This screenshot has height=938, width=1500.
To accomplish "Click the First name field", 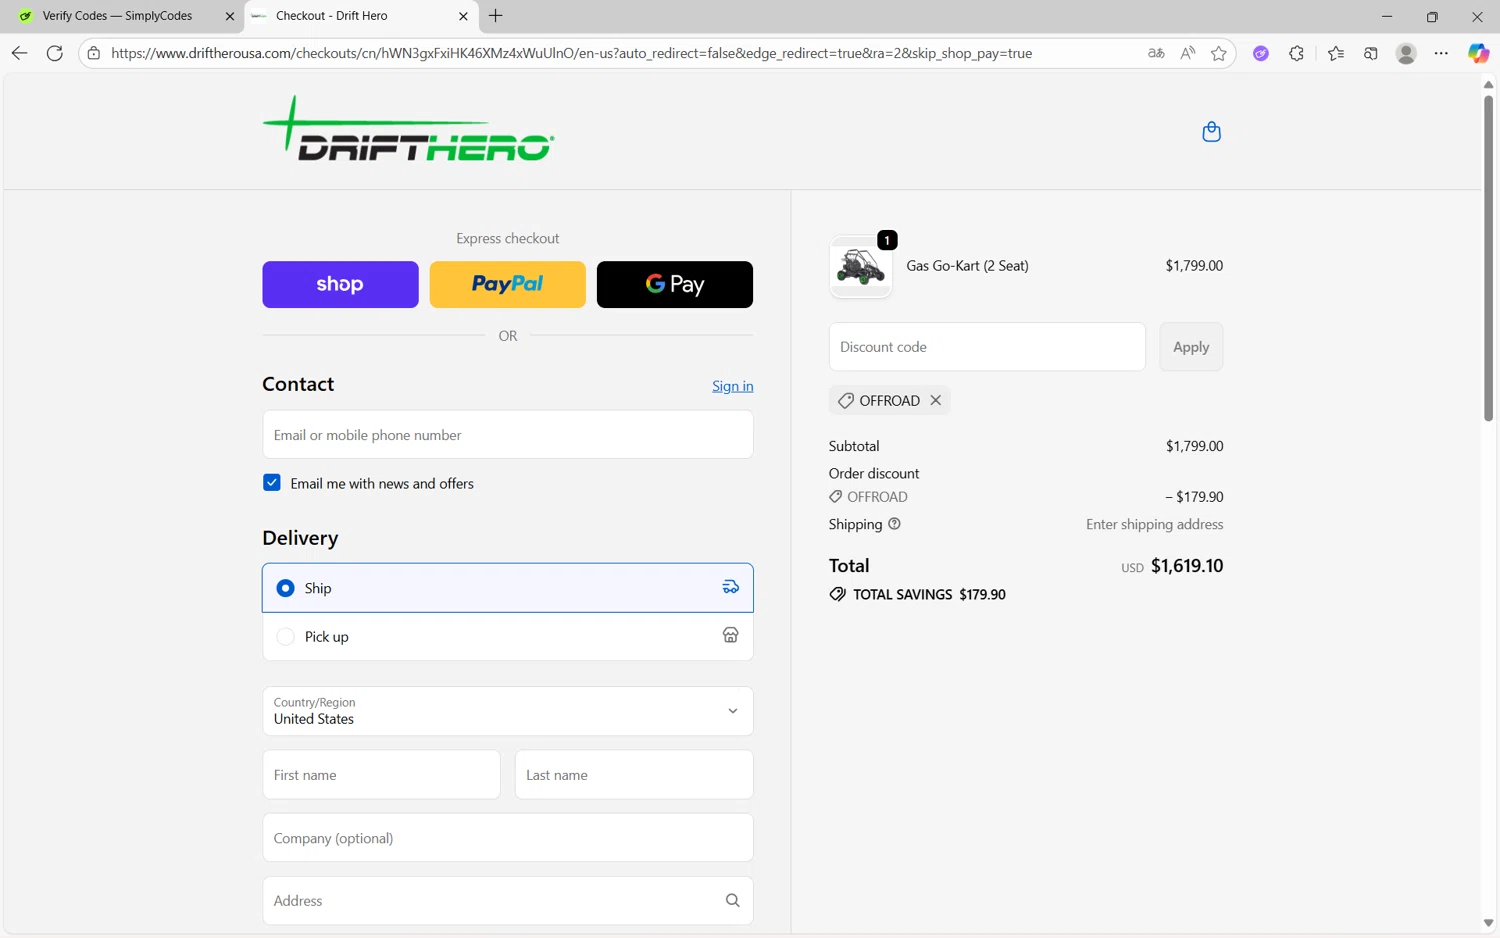I will [381, 775].
